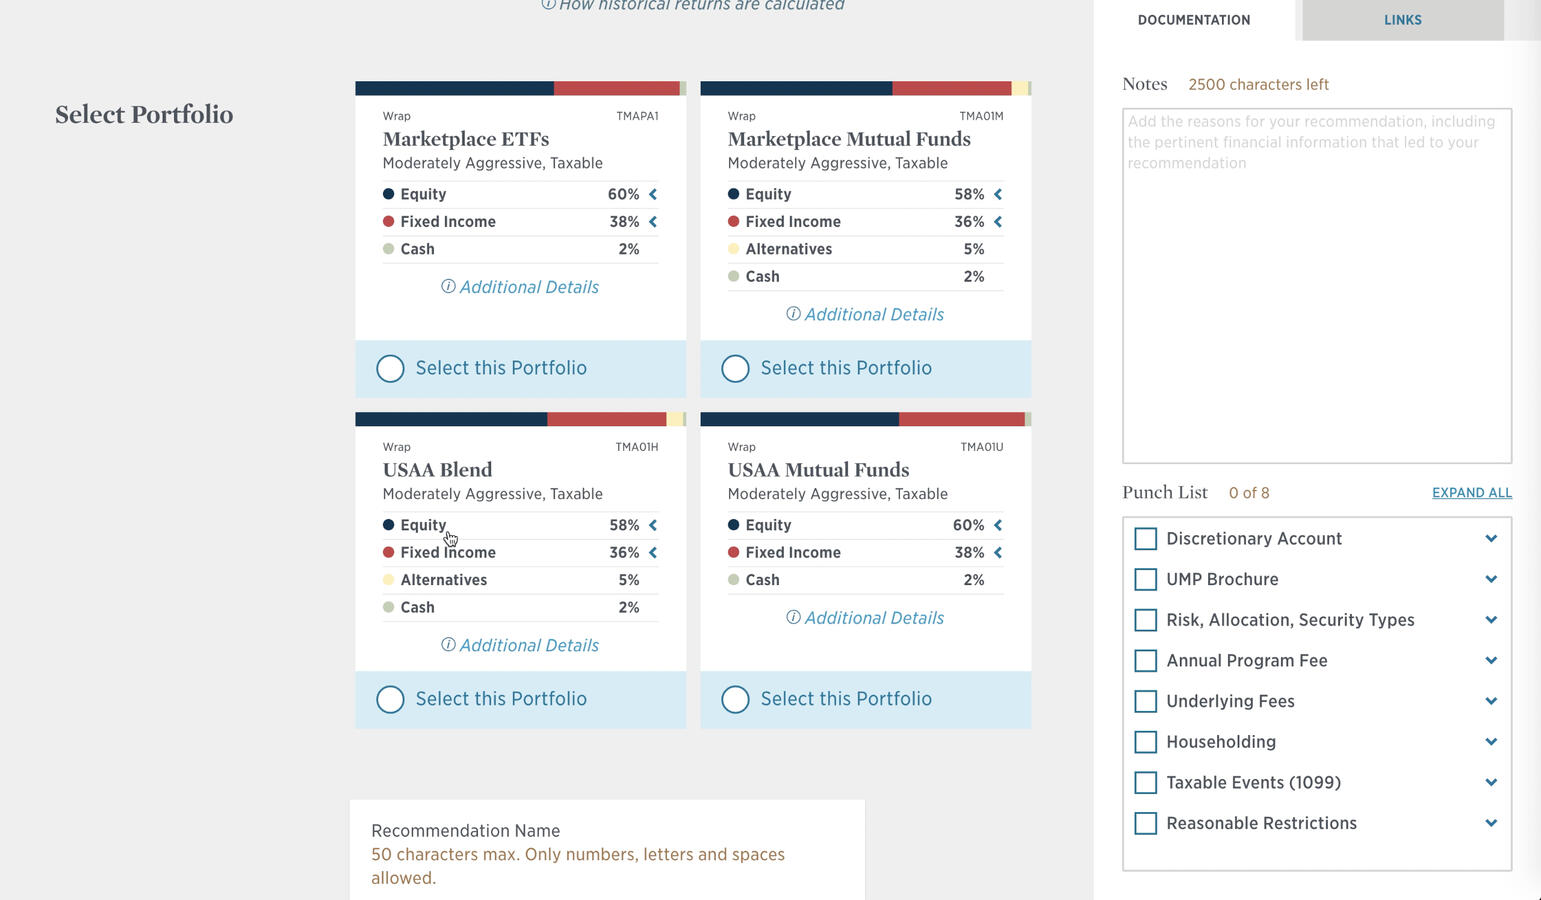Open Additional Details for USAA Blend
The width and height of the screenshot is (1541, 900).
click(x=520, y=646)
